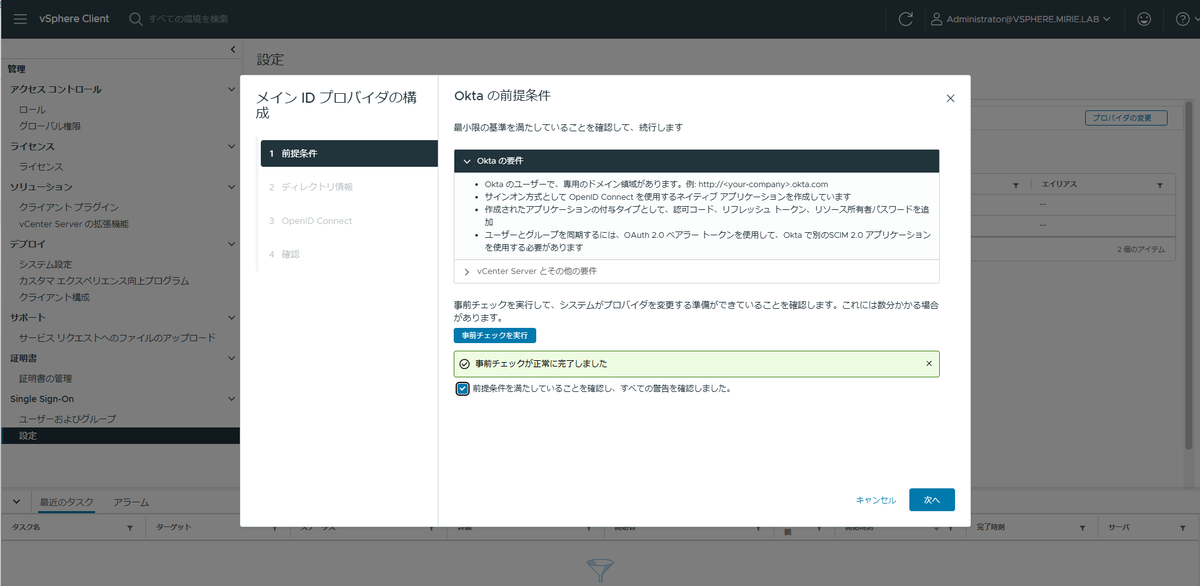
Task: Dismiss the precheck success alert
Action: [929, 363]
